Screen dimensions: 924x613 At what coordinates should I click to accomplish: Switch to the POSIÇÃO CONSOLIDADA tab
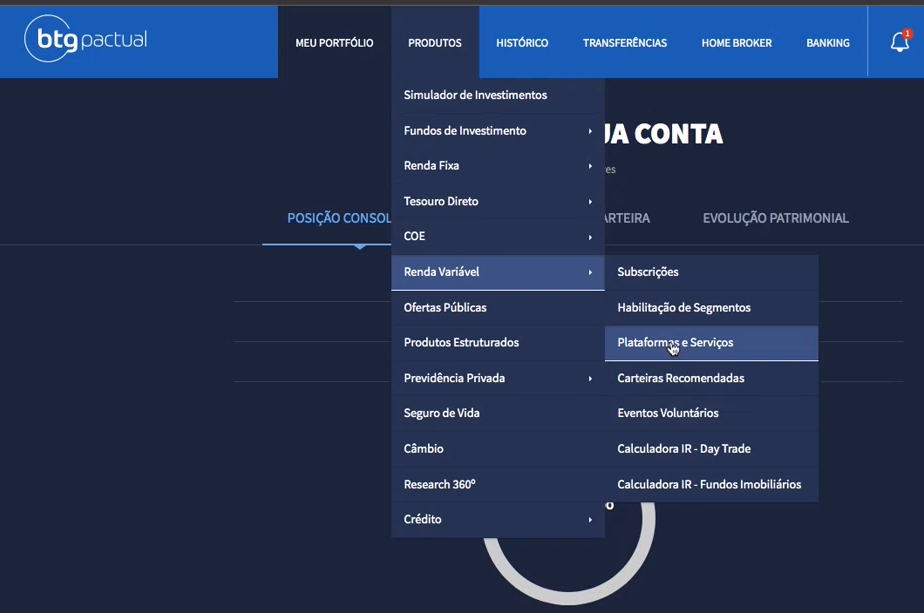[339, 219]
